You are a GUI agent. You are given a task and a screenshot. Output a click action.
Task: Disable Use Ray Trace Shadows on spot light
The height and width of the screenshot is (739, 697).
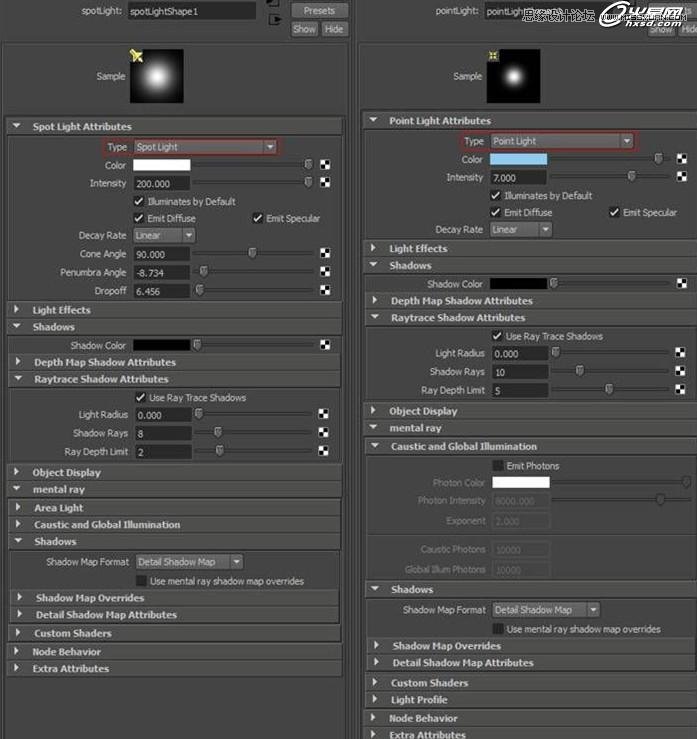coord(140,398)
